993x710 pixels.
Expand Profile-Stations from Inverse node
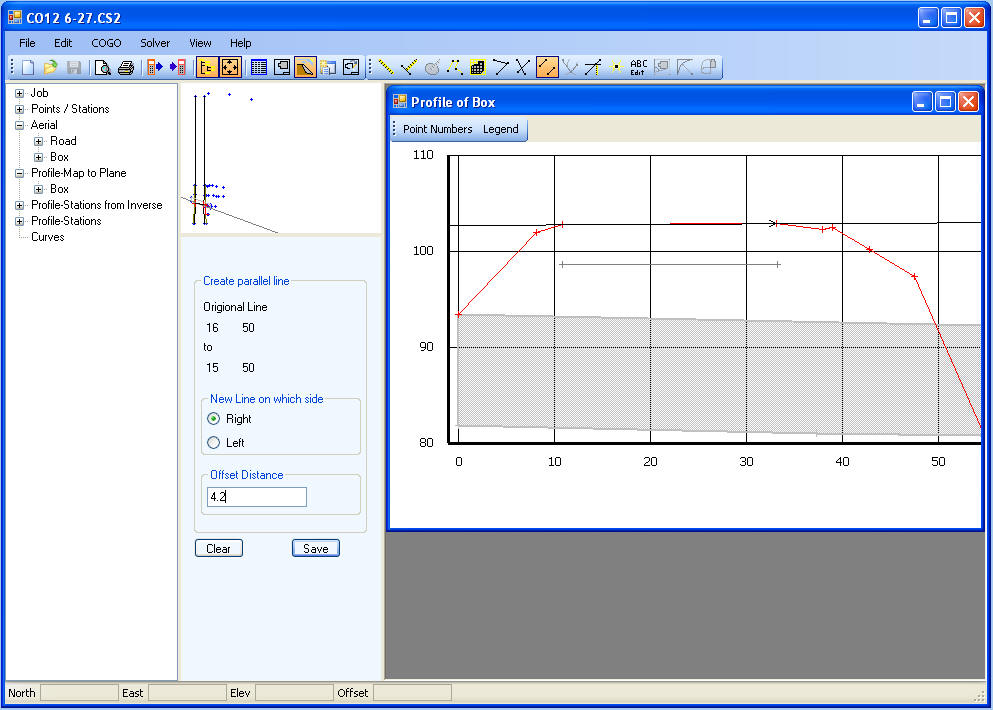20,205
